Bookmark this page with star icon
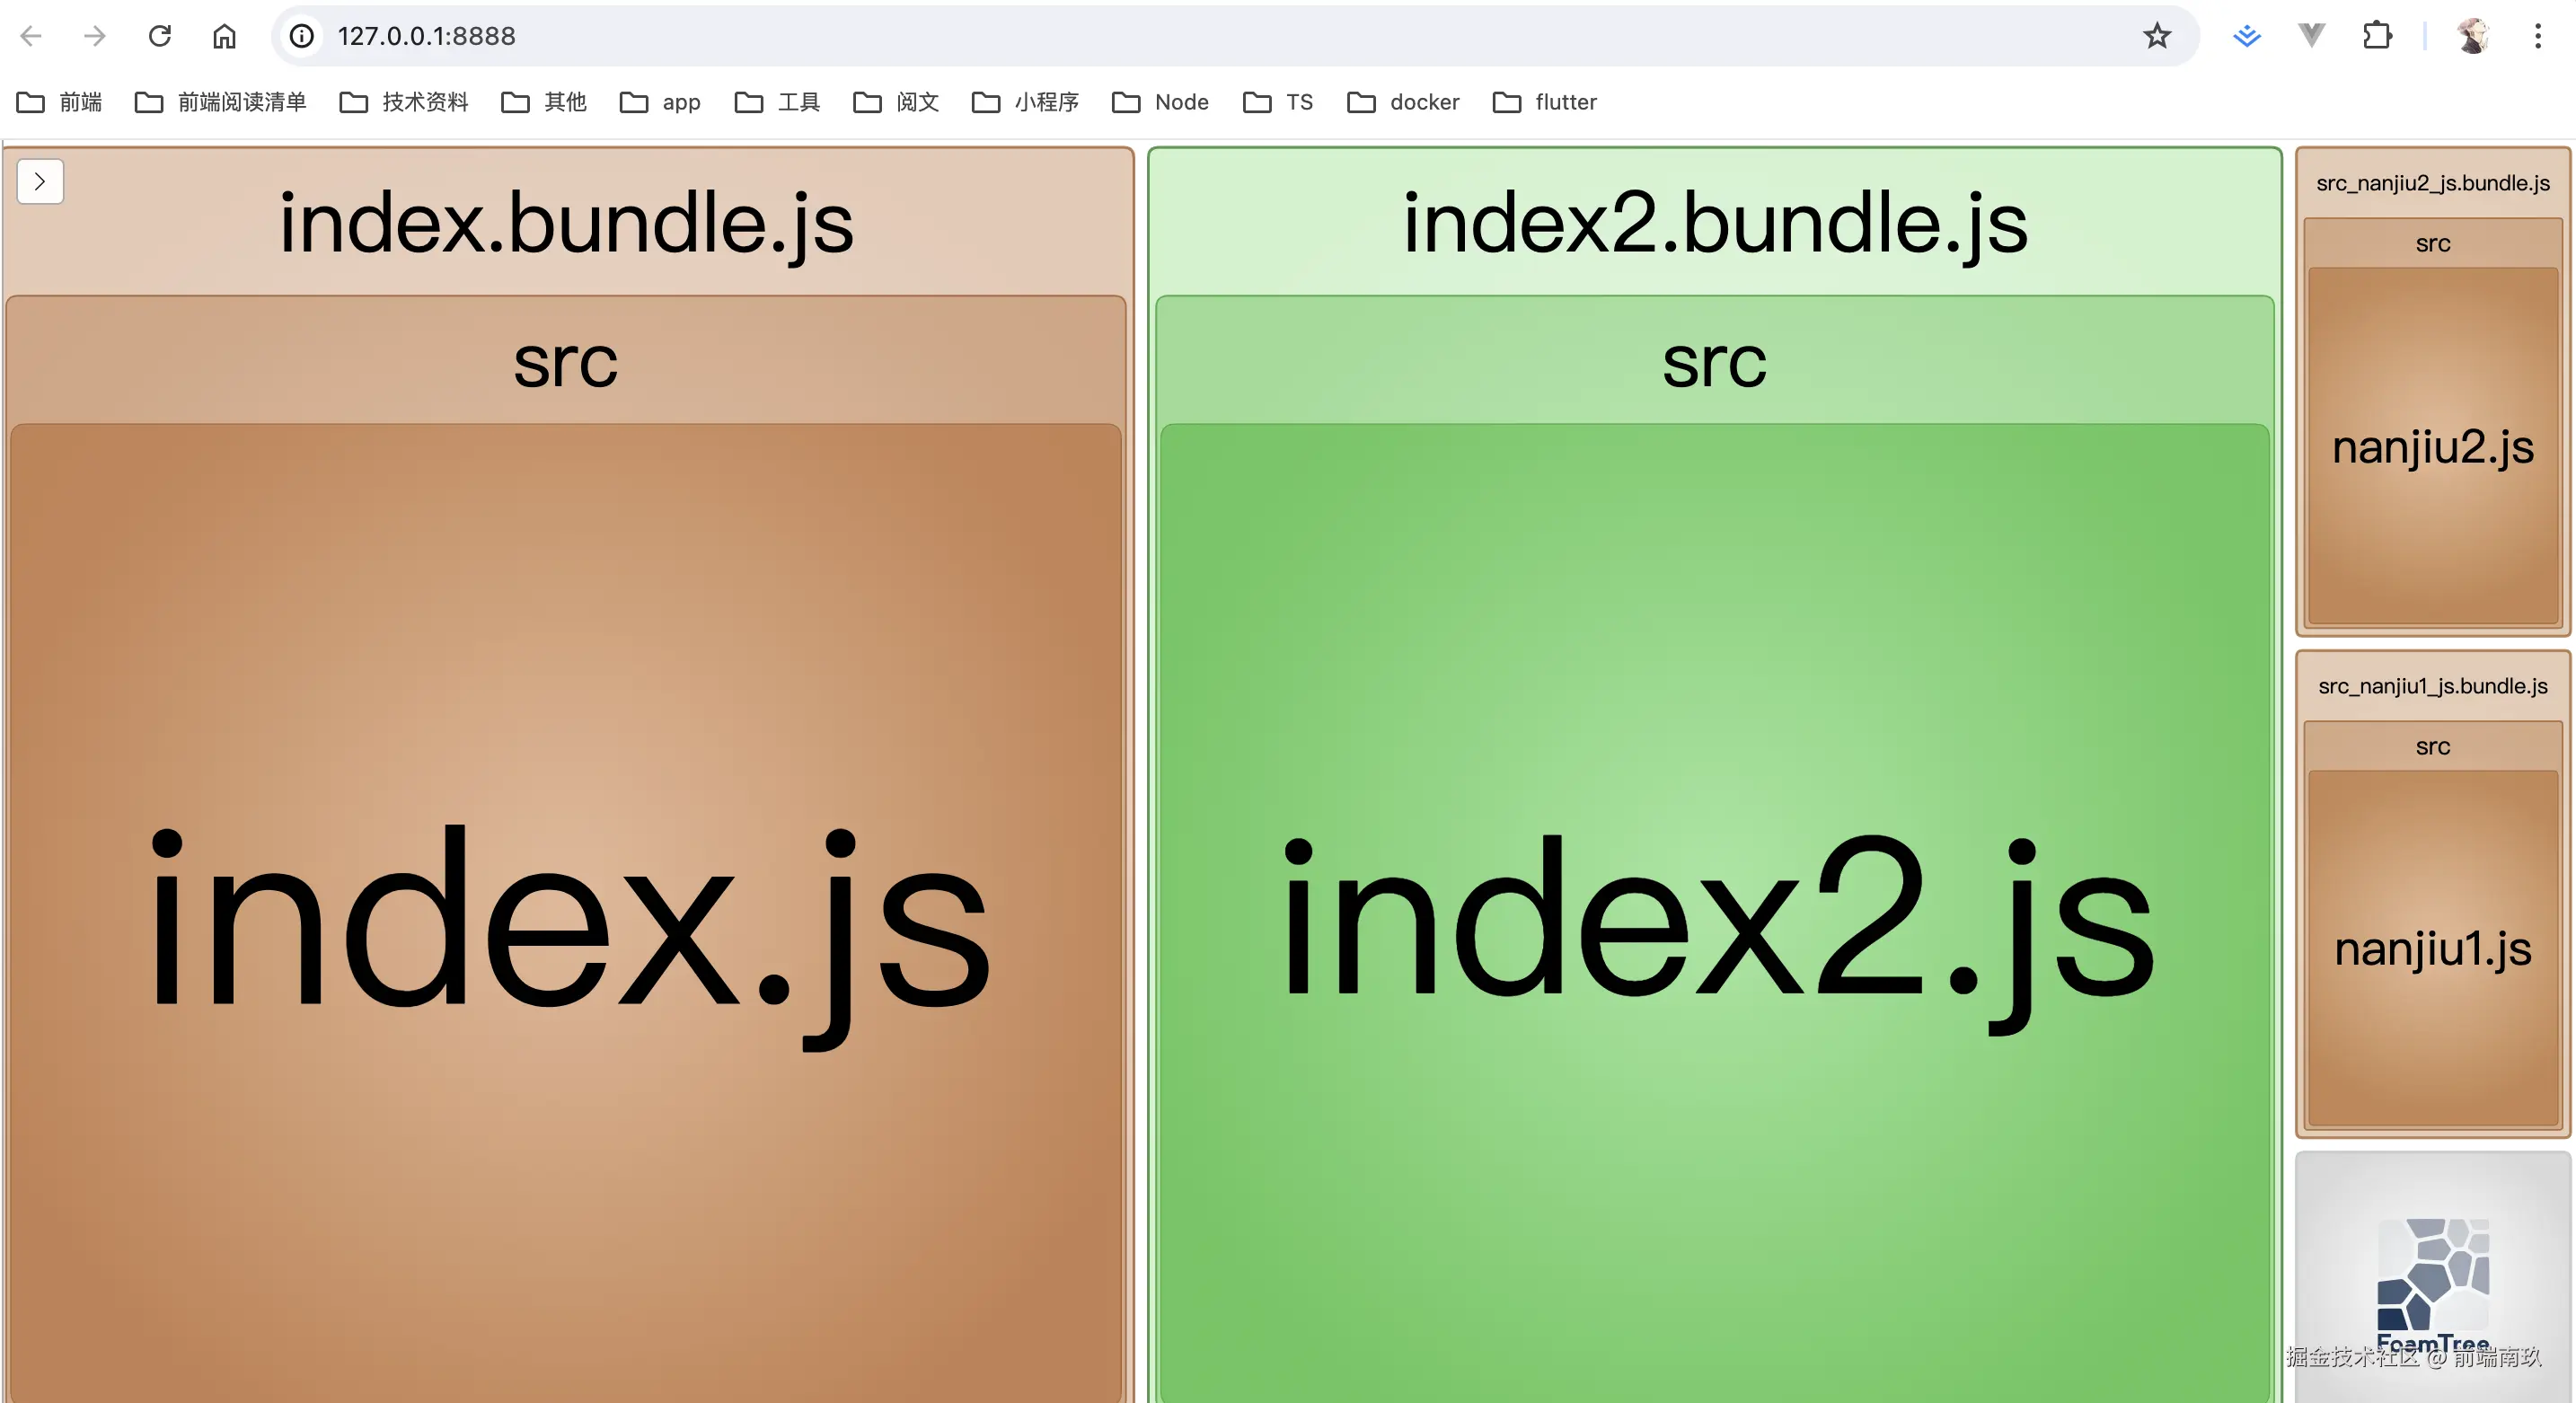 click(2157, 36)
